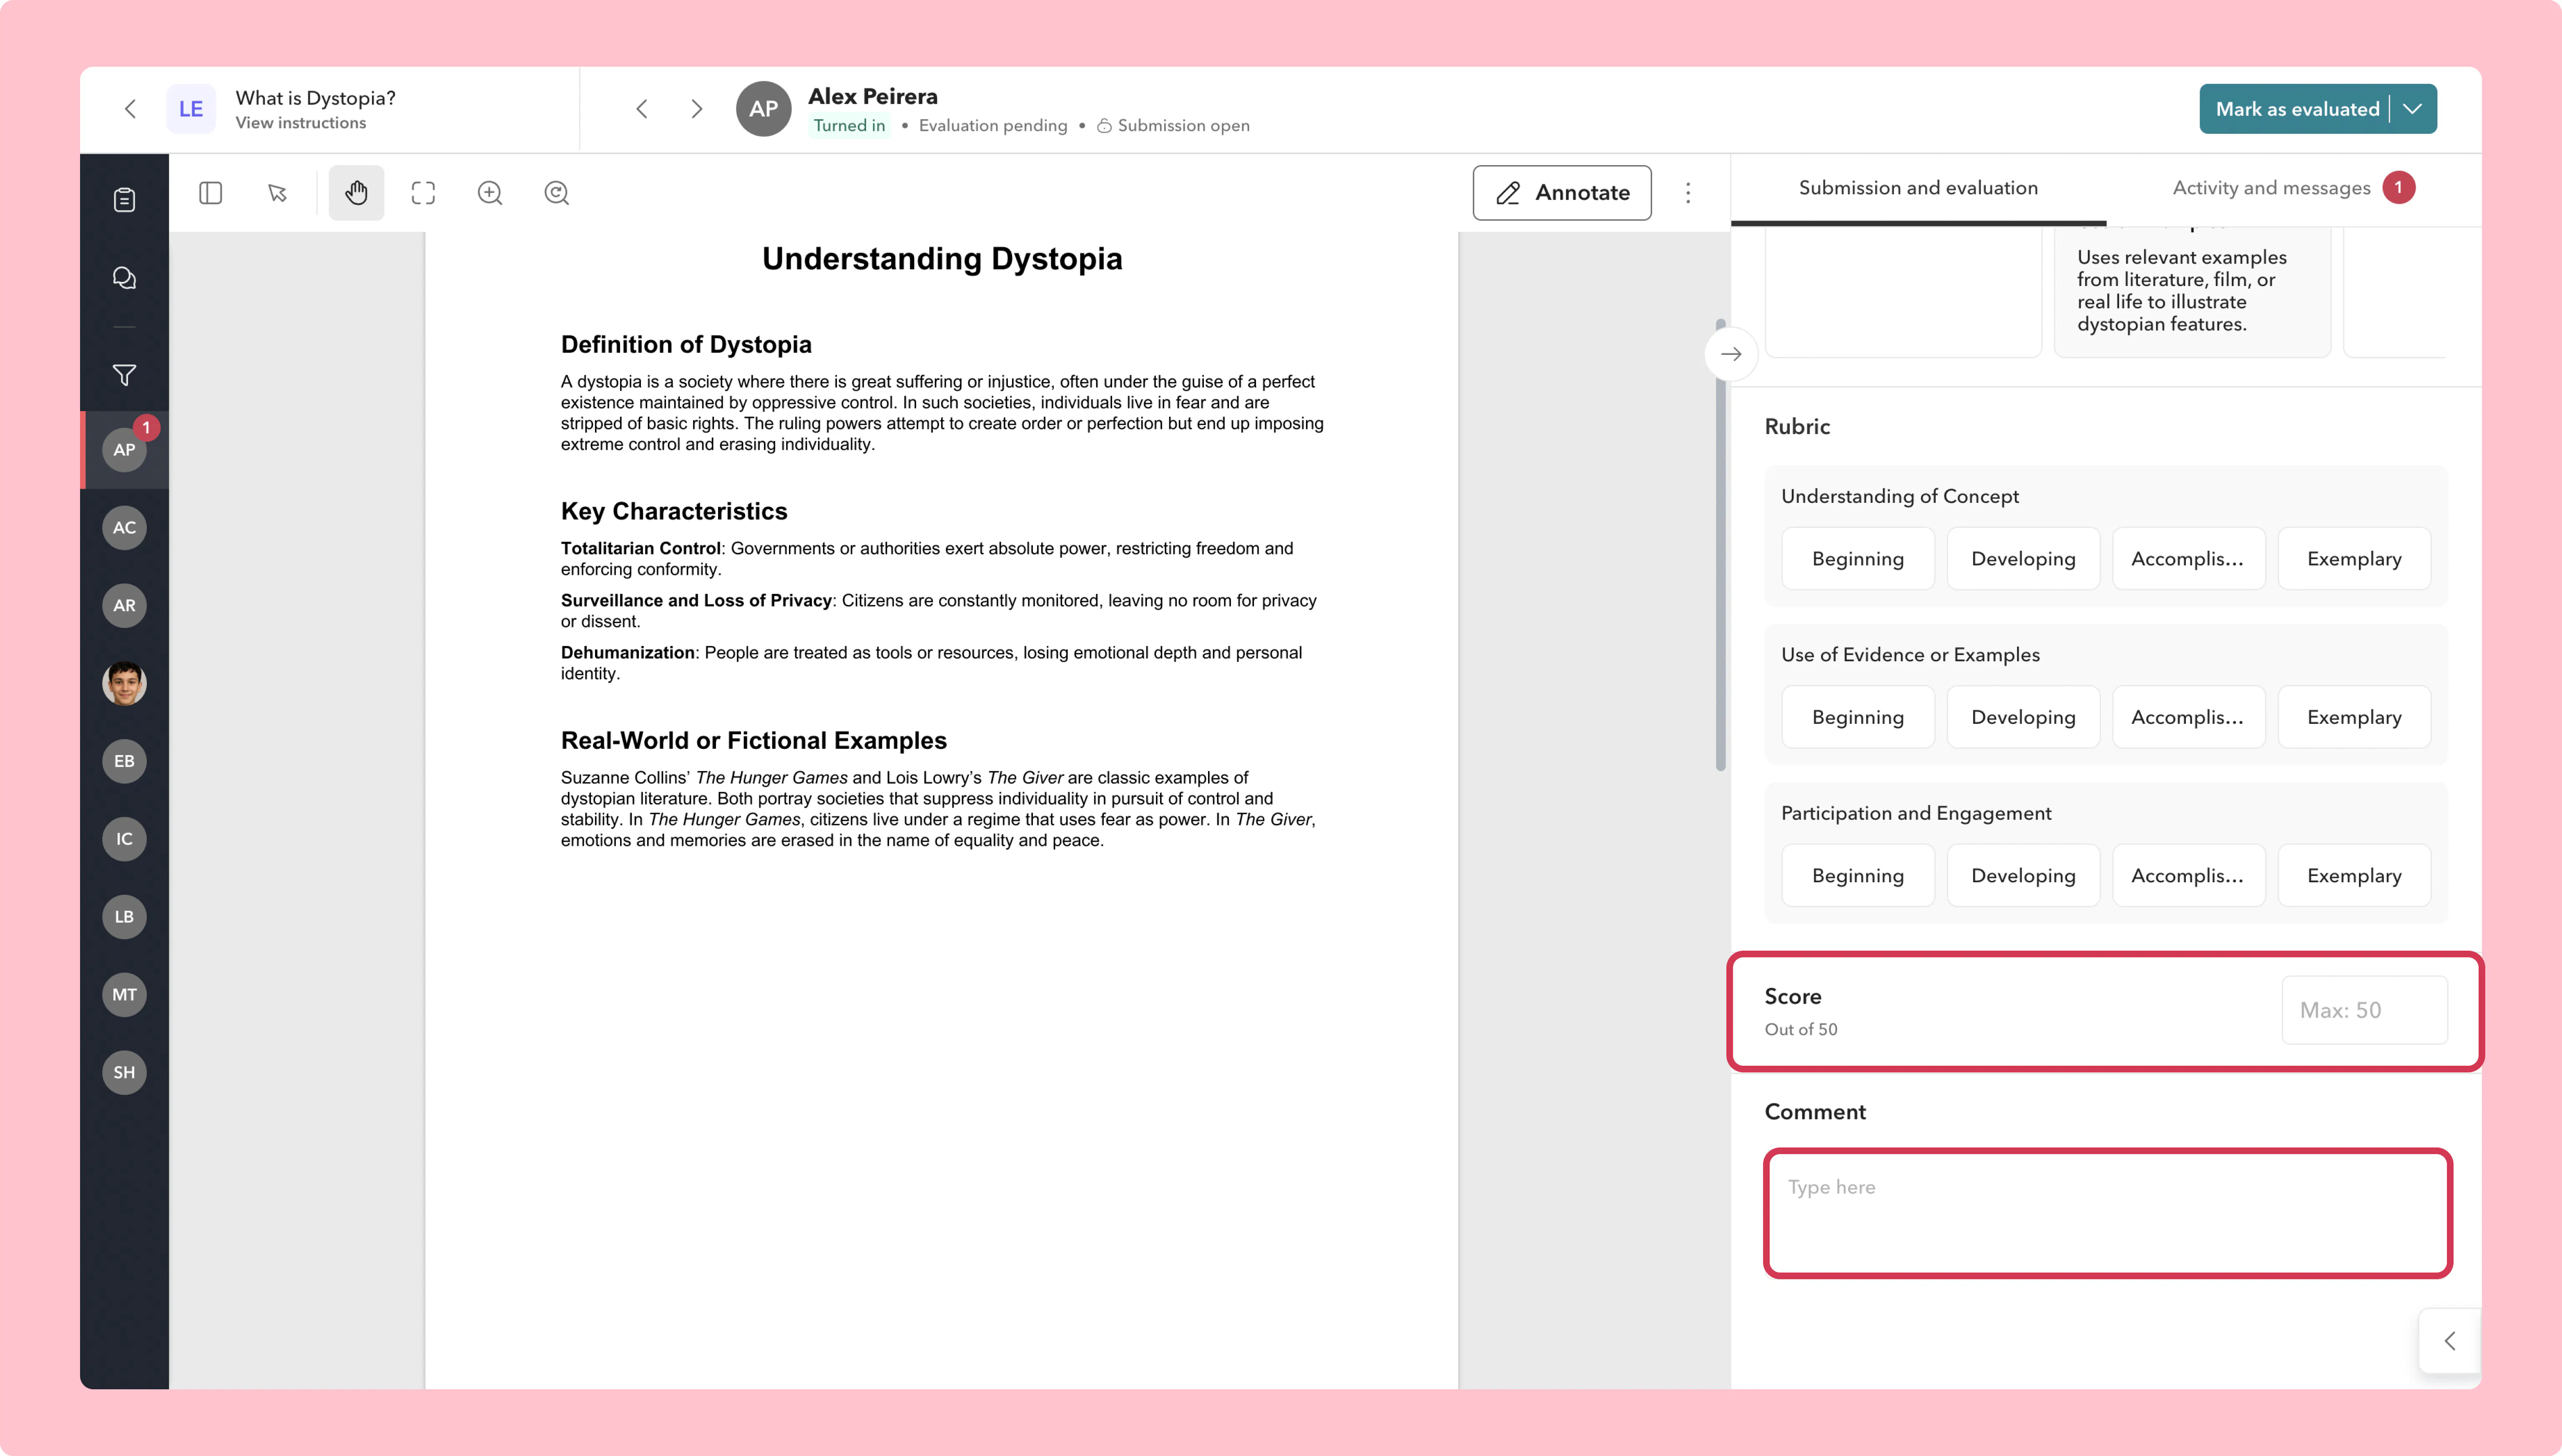Viewport: 2562px width, 1456px height.
Task: Rate Understanding of Concept as Developing
Action: (x=2023, y=559)
